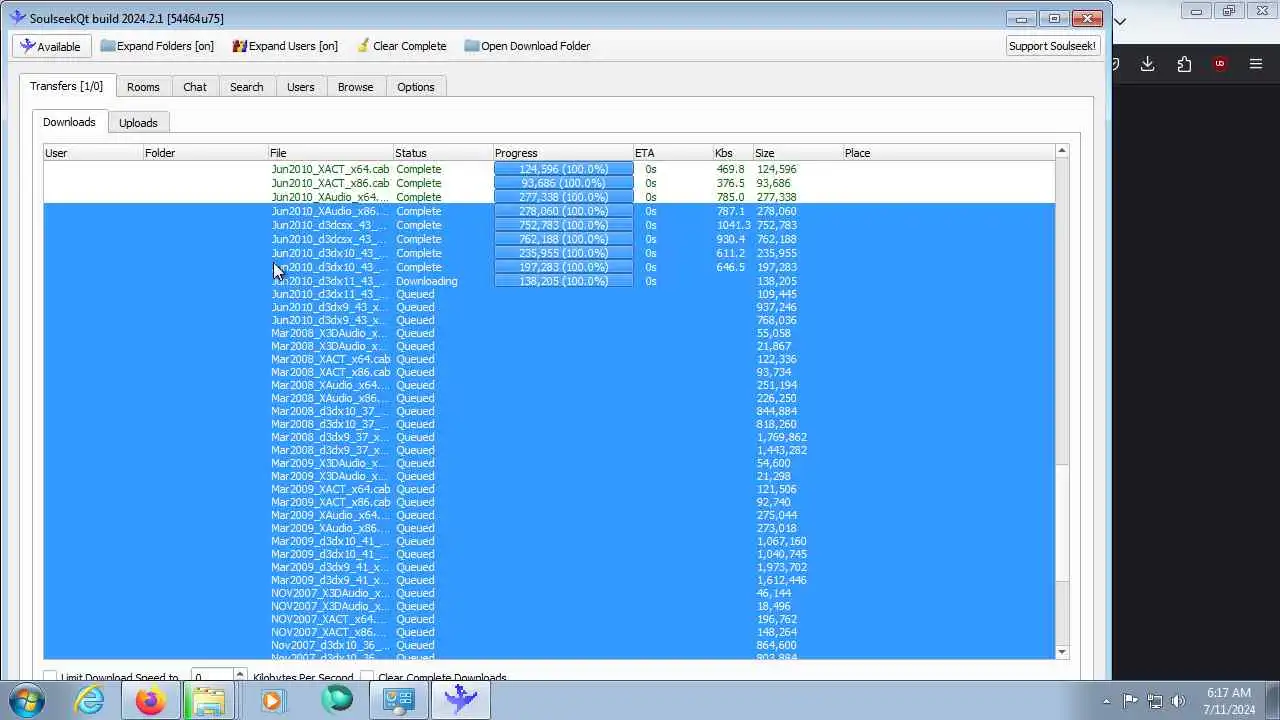Click the 469.8 Kbs value
The height and width of the screenshot is (720, 1280).
730,169
